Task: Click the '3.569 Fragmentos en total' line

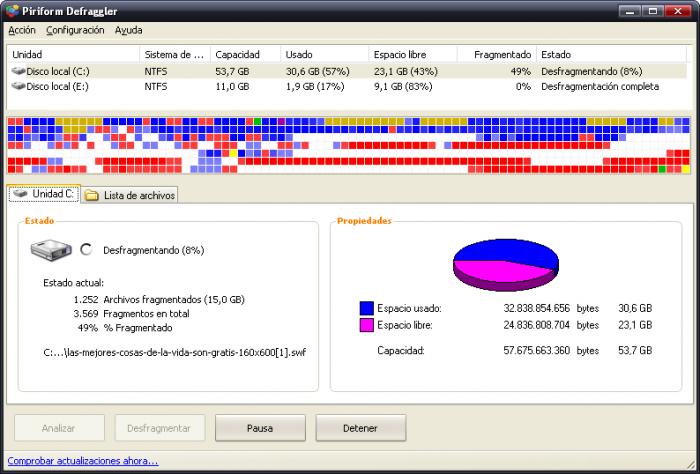Action: pyautogui.click(x=131, y=314)
